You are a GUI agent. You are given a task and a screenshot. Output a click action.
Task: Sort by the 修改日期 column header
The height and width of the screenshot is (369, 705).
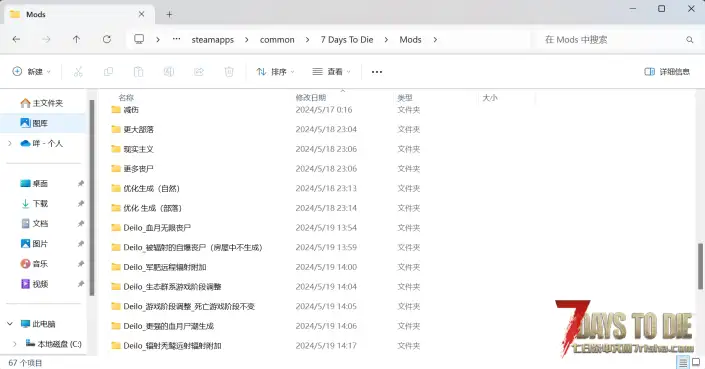click(x=311, y=97)
